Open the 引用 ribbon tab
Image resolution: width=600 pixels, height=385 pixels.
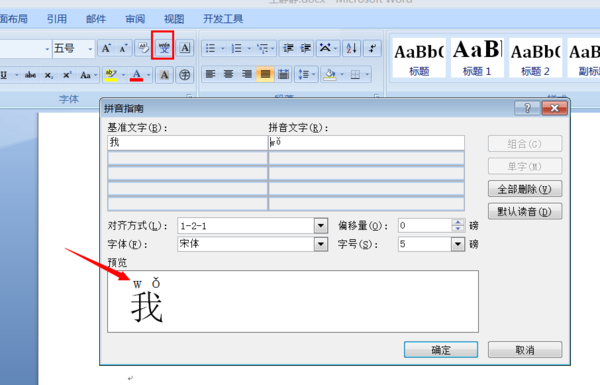point(57,19)
